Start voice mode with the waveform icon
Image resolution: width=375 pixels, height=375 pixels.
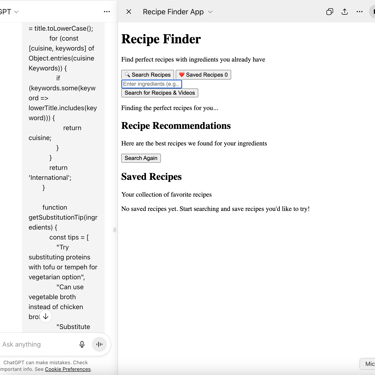[99, 344]
